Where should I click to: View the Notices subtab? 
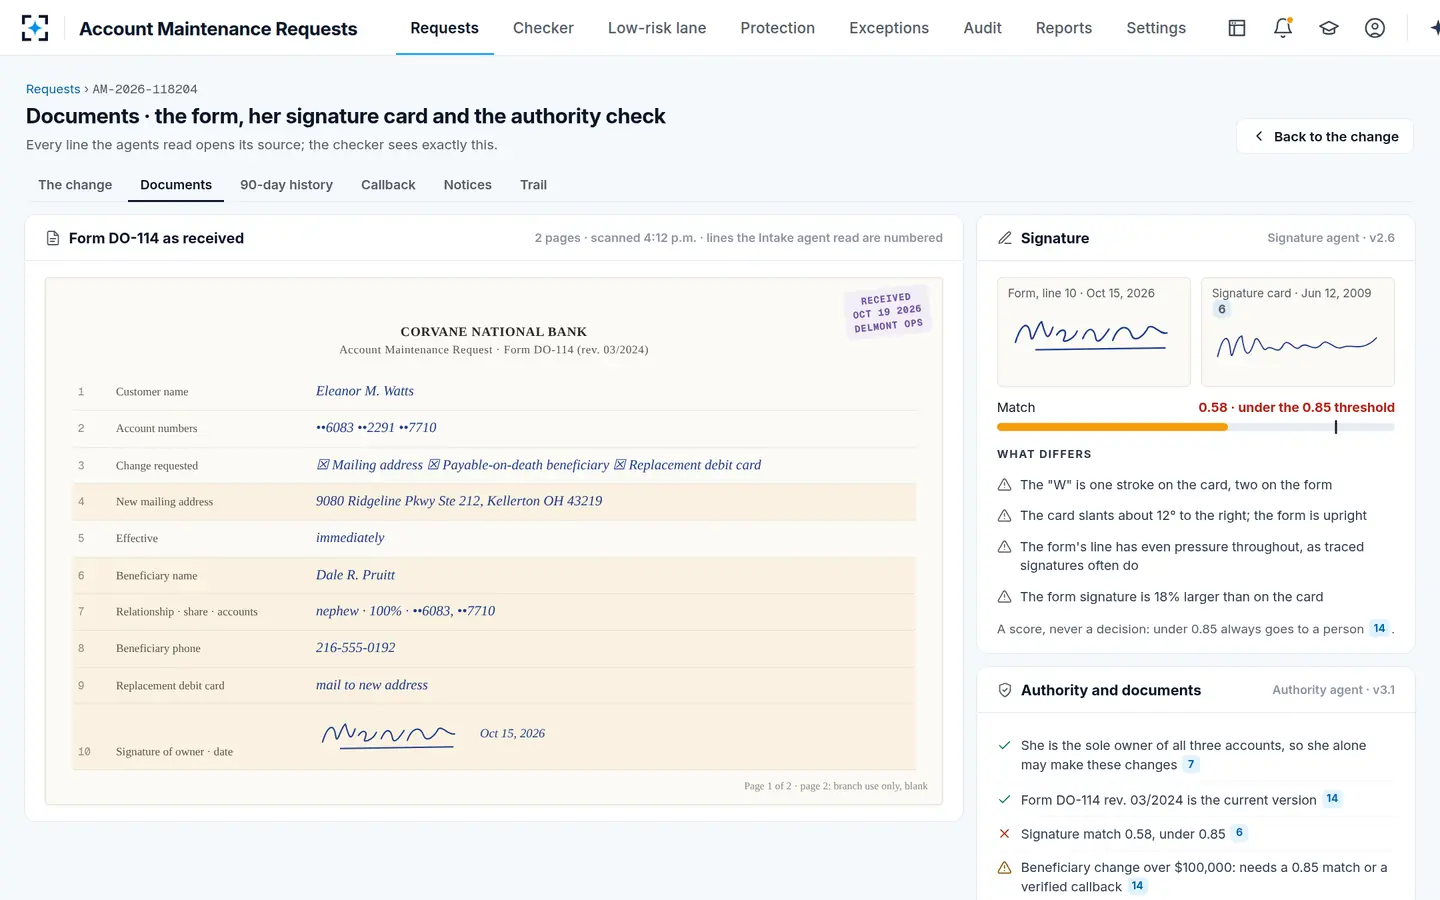pos(468,185)
